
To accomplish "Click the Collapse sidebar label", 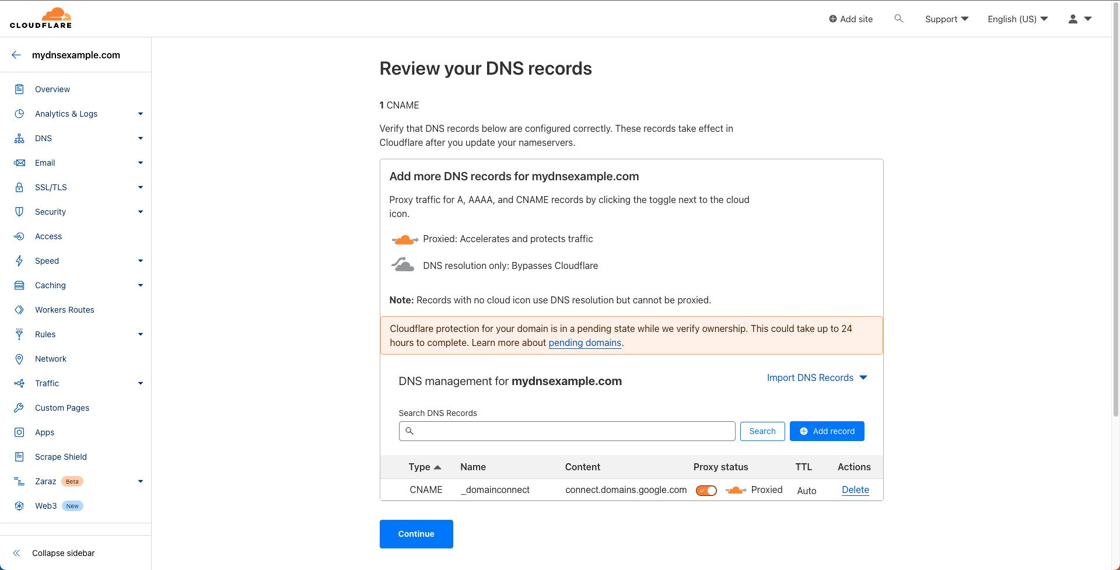I will (63, 553).
